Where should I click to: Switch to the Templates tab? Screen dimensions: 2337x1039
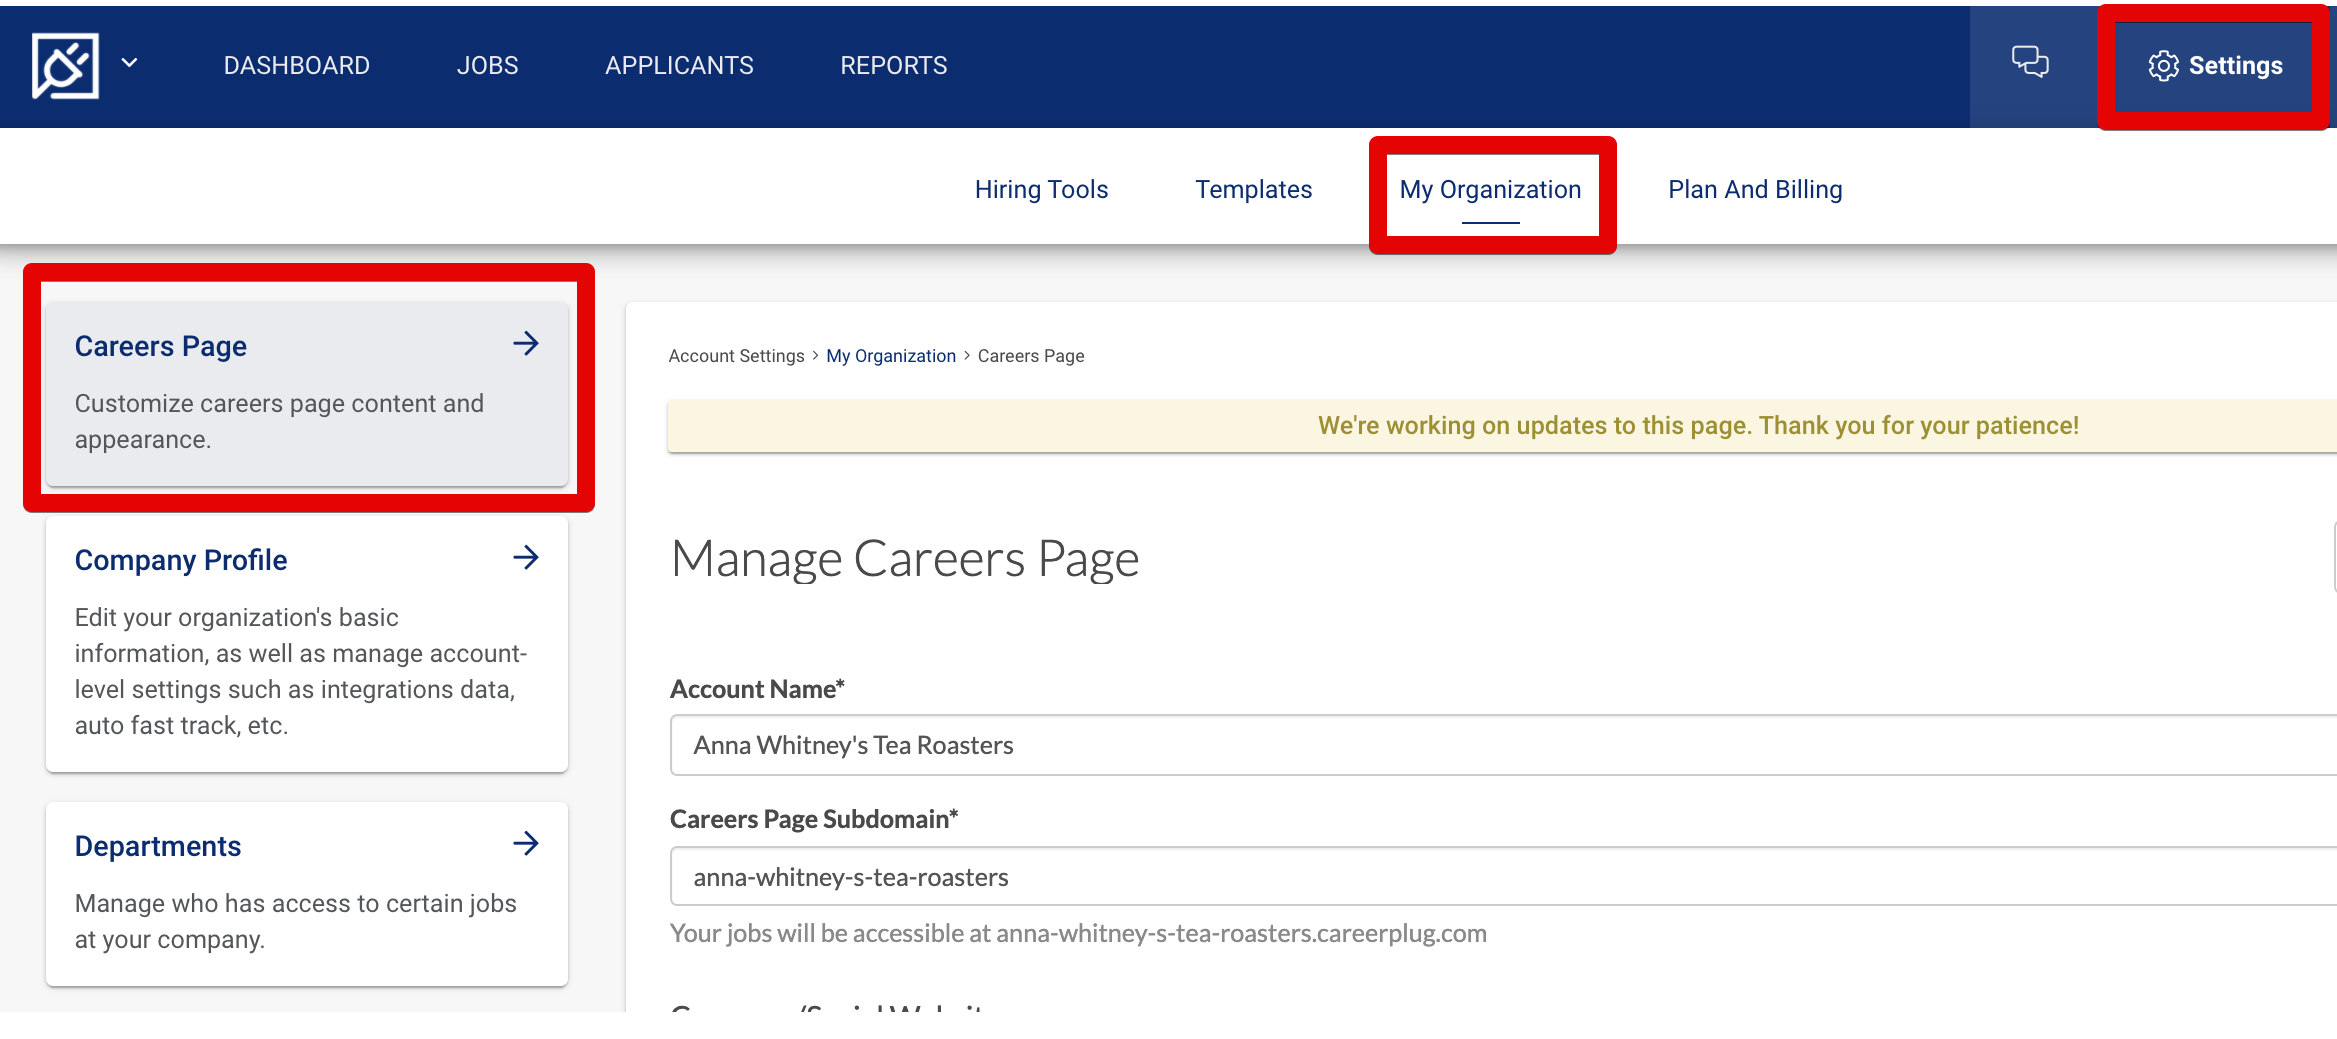[1253, 190]
